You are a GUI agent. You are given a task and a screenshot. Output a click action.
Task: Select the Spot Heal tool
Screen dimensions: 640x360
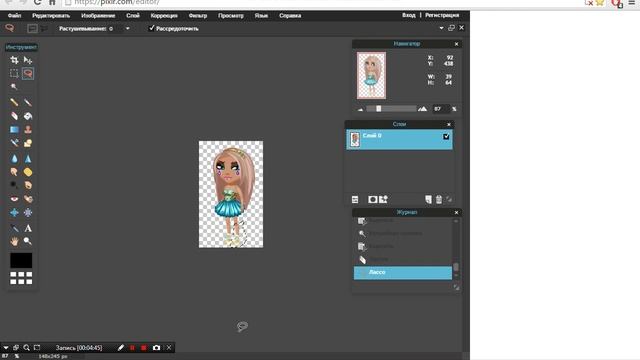tap(28, 199)
